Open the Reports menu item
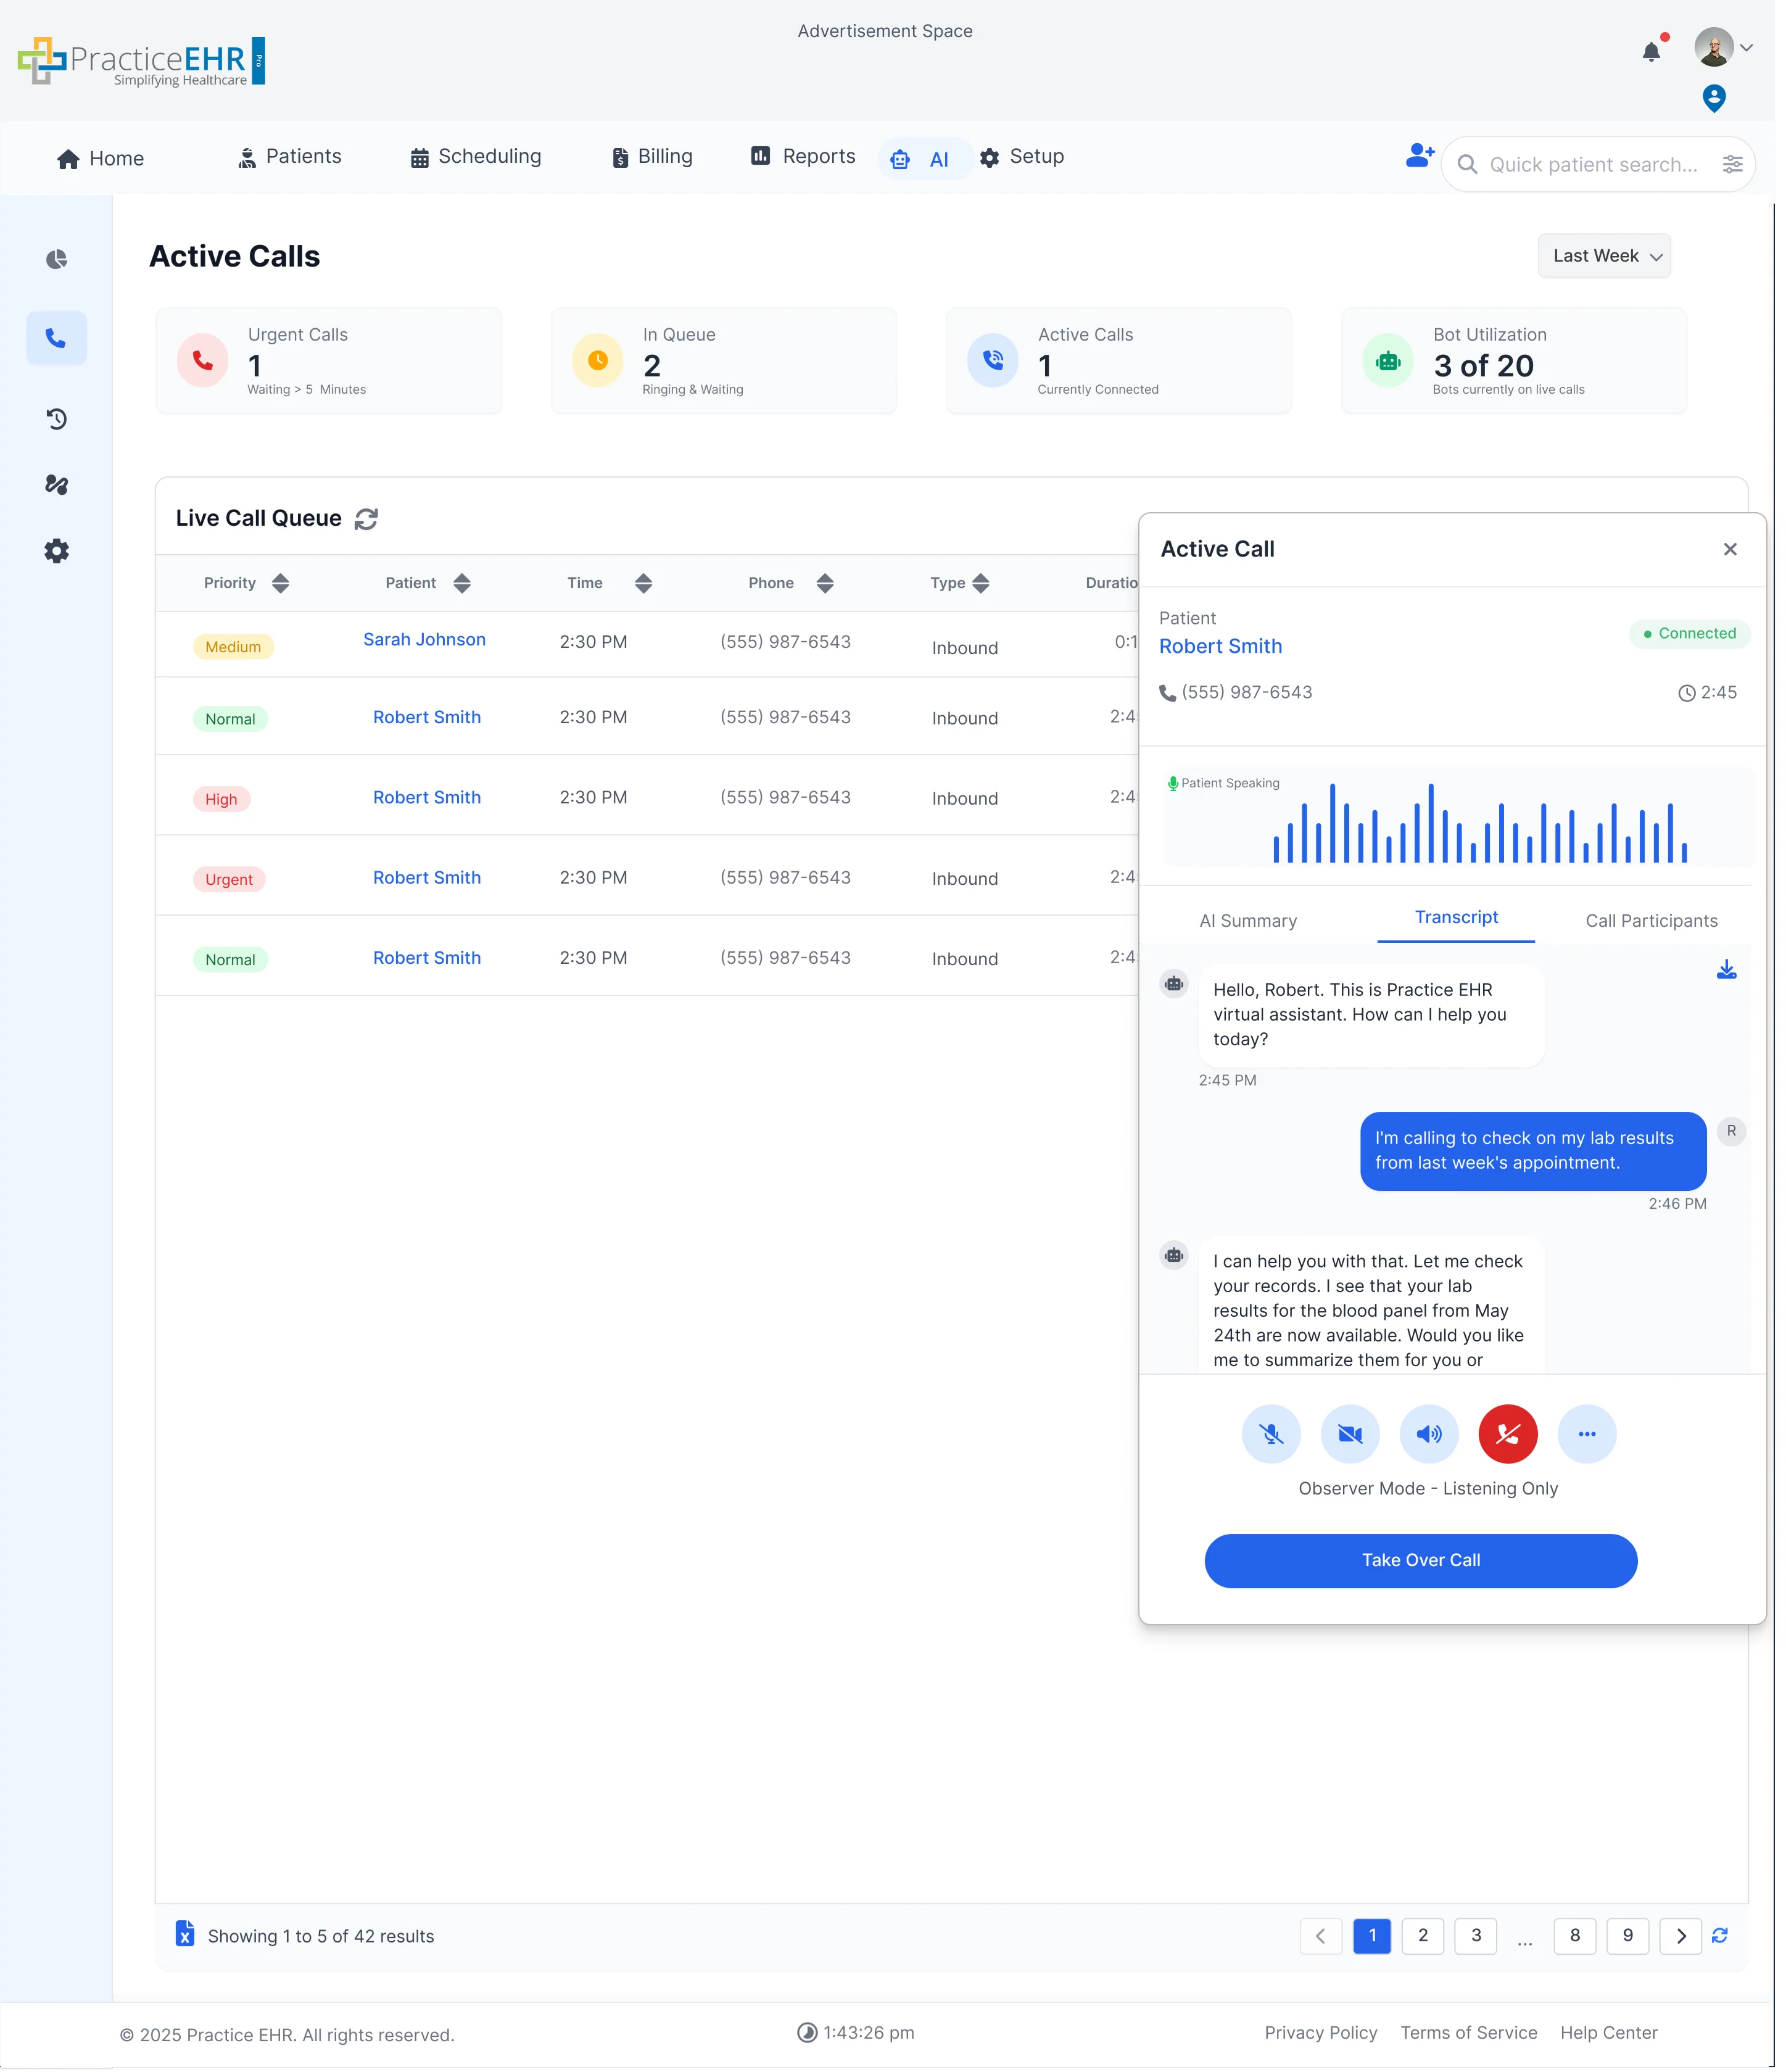This screenshot has height=2072, width=1786. point(802,157)
